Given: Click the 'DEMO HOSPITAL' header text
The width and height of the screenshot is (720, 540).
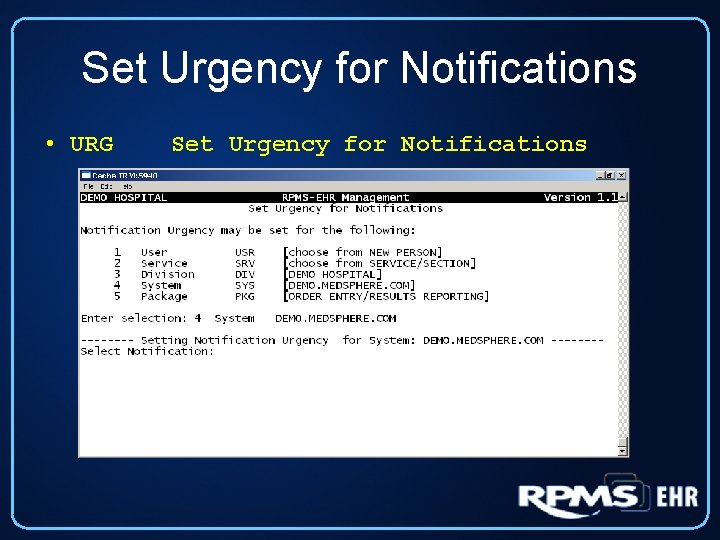Looking at the screenshot, I should click(x=124, y=197).
